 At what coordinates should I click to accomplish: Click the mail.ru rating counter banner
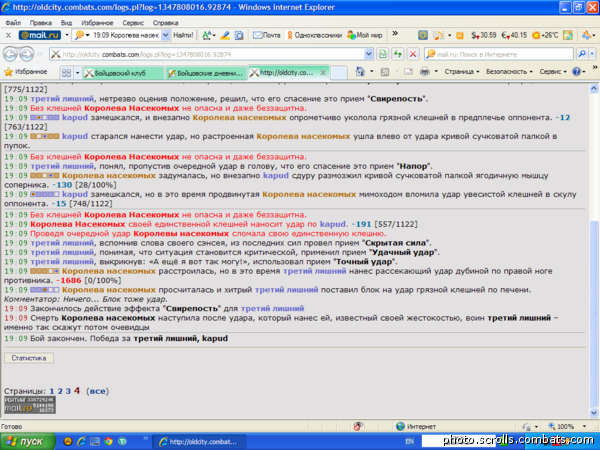point(30,405)
